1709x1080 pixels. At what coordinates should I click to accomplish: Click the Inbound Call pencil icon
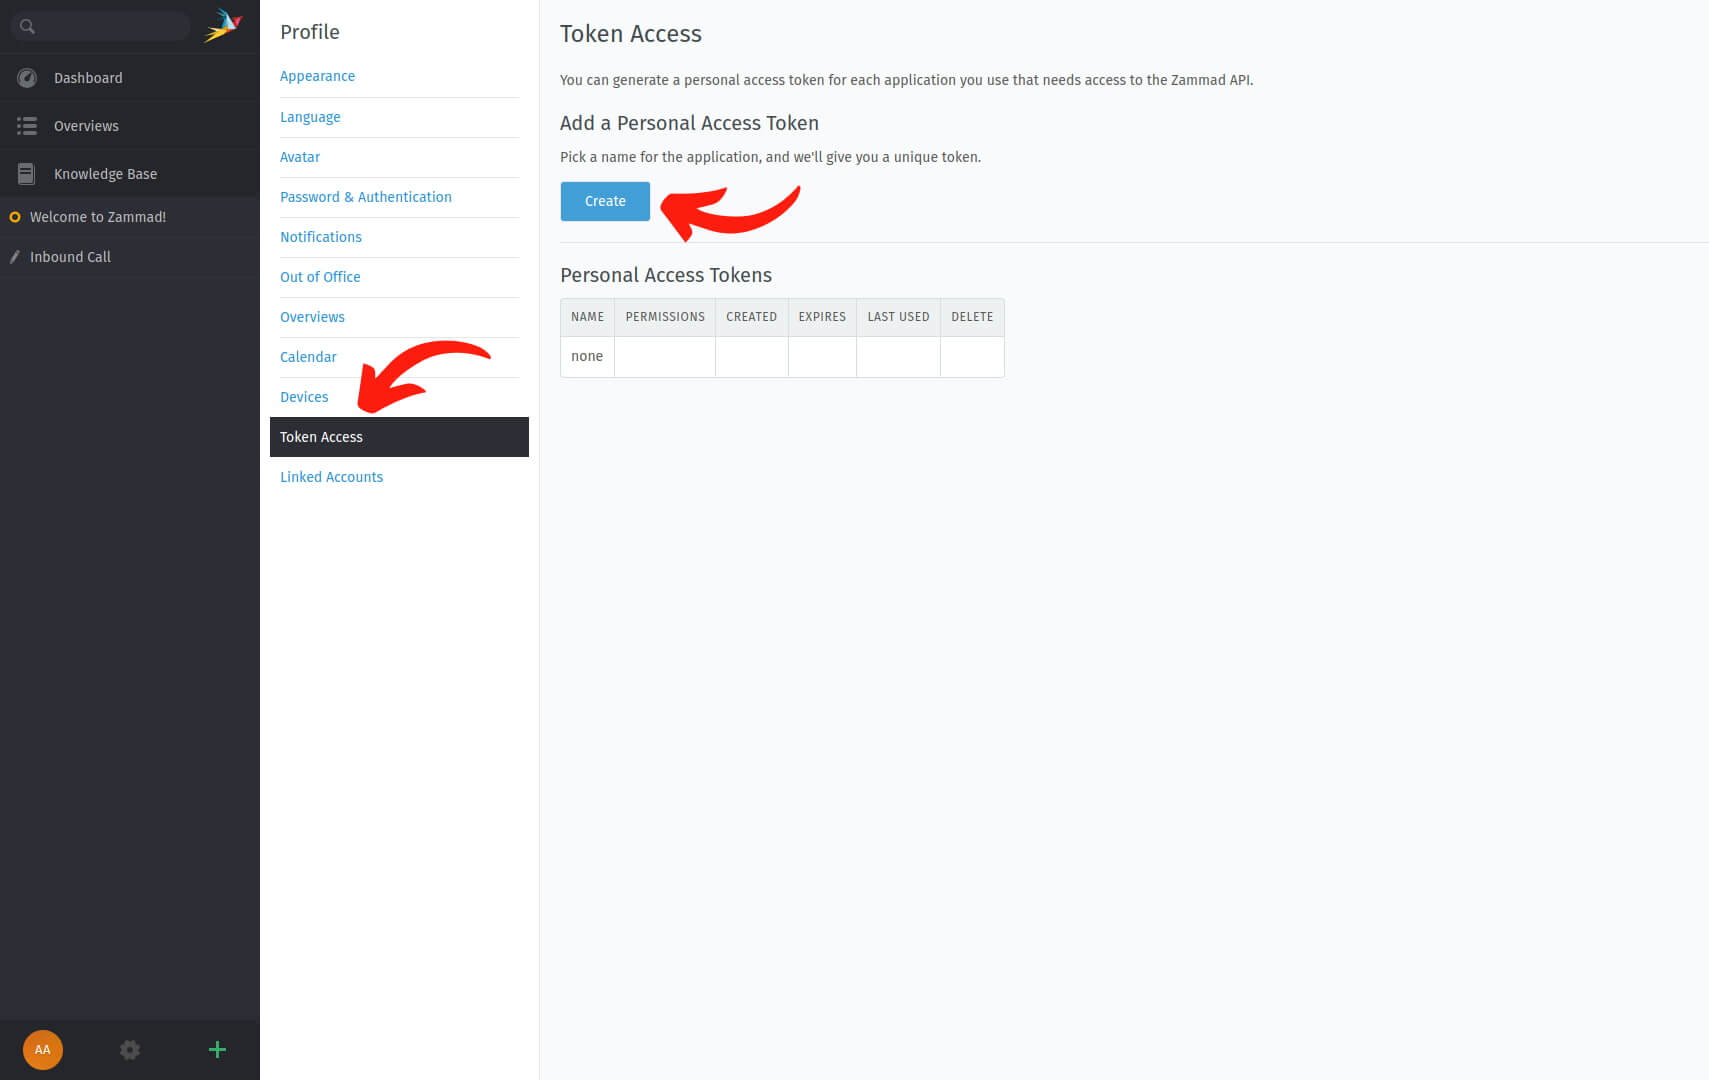click(x=15, y=257)
